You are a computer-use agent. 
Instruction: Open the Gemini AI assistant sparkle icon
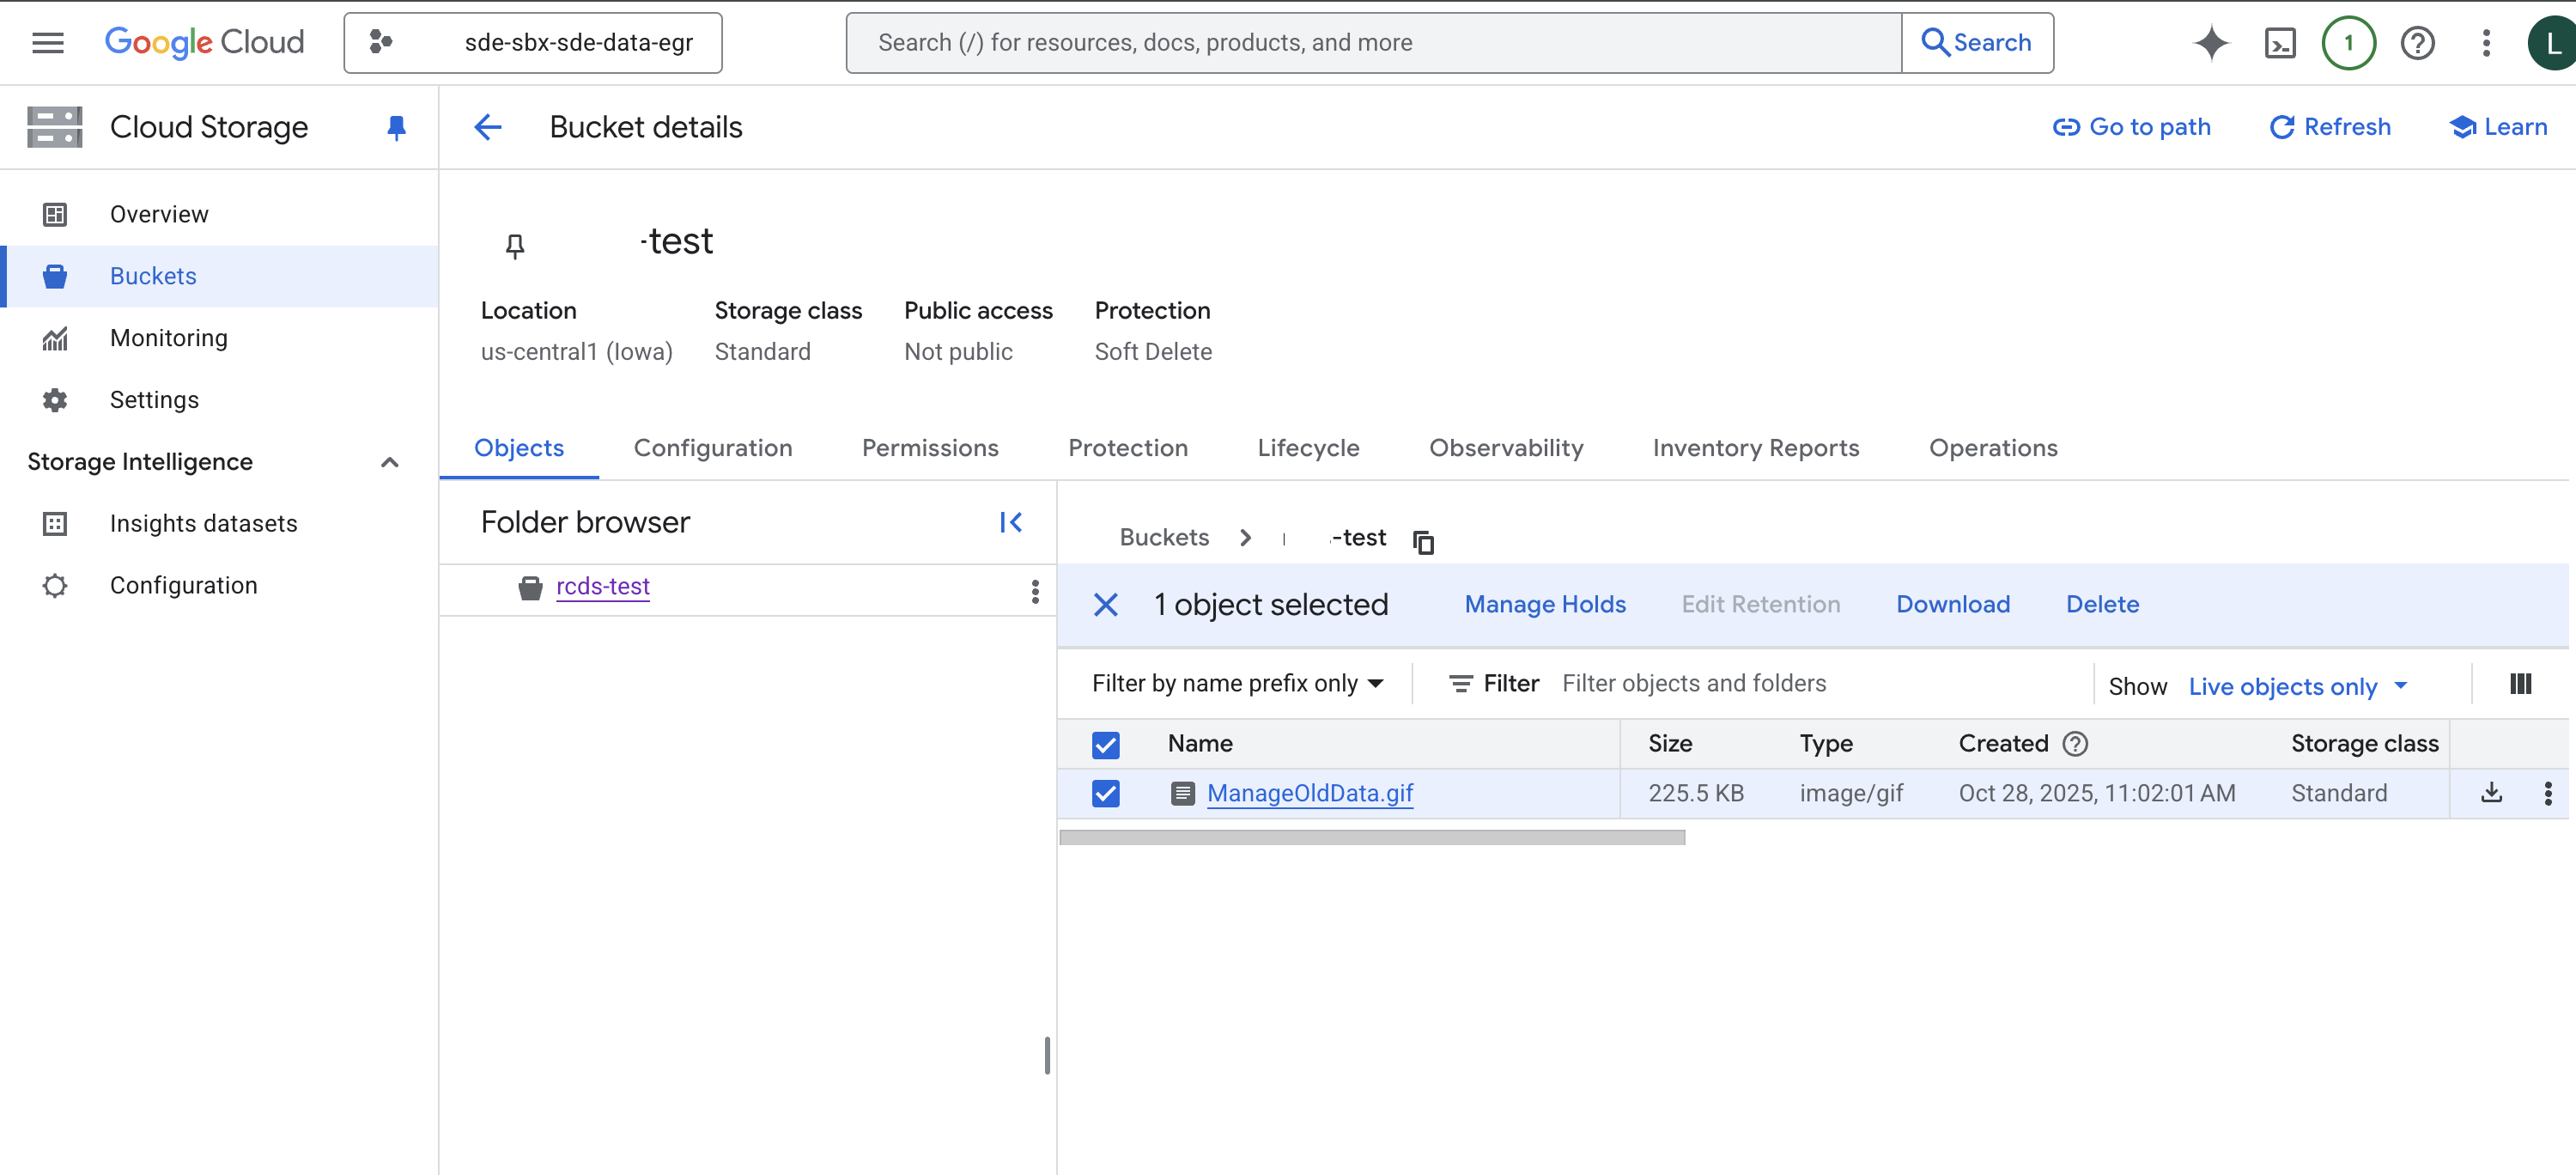[x=2211, y=43]
